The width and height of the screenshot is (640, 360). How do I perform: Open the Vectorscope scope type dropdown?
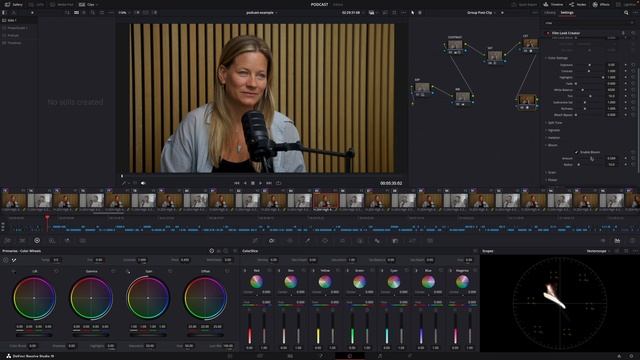tap(598, 251)
